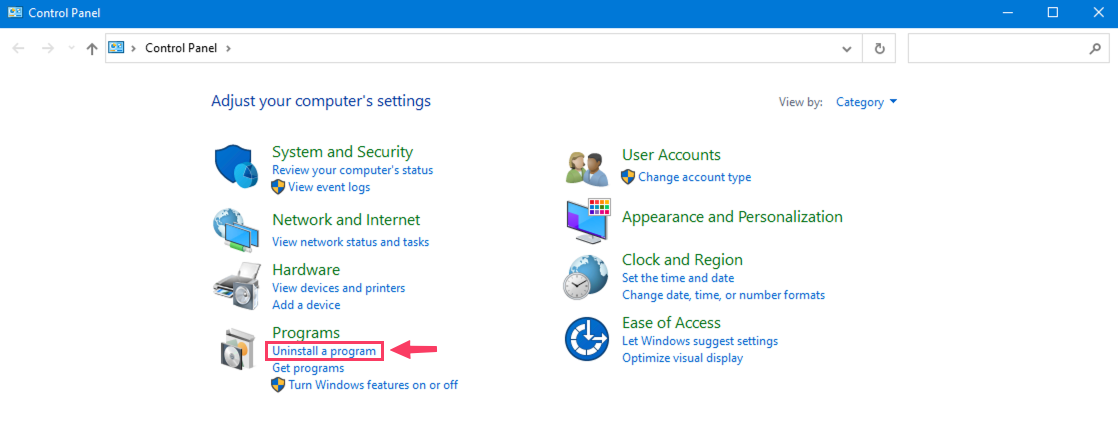This screenshot has width=1118, height=445.
Task: Open the recent locations dropdown arrow
Action: [x=71, y=48]
